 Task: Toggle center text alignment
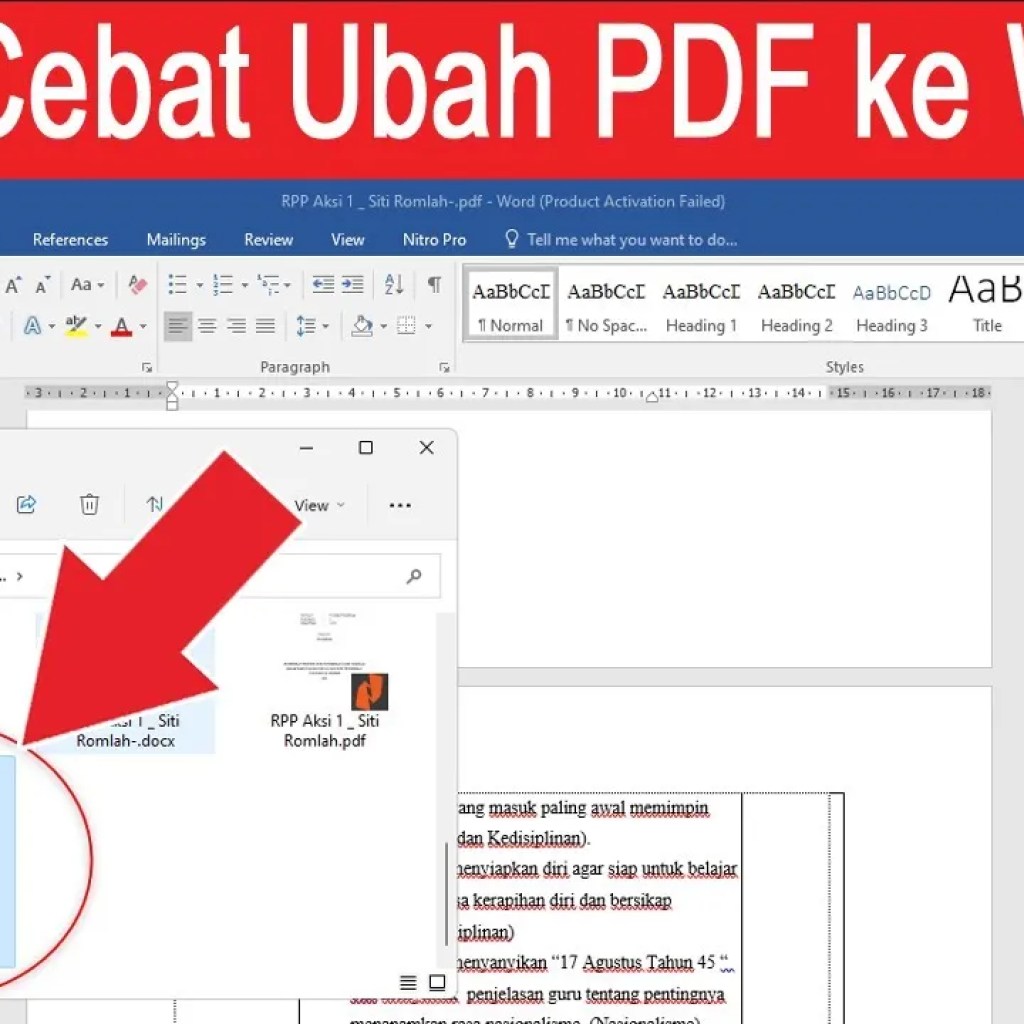tap(207, 326)
